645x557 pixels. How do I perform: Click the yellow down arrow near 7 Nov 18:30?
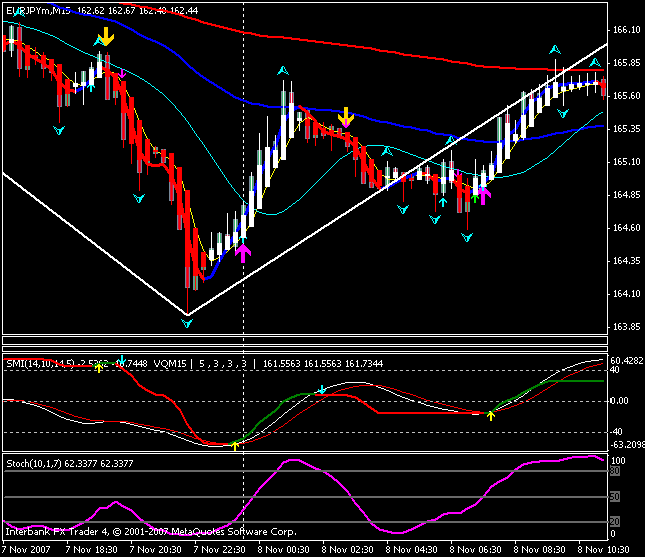tap(106, 36)
